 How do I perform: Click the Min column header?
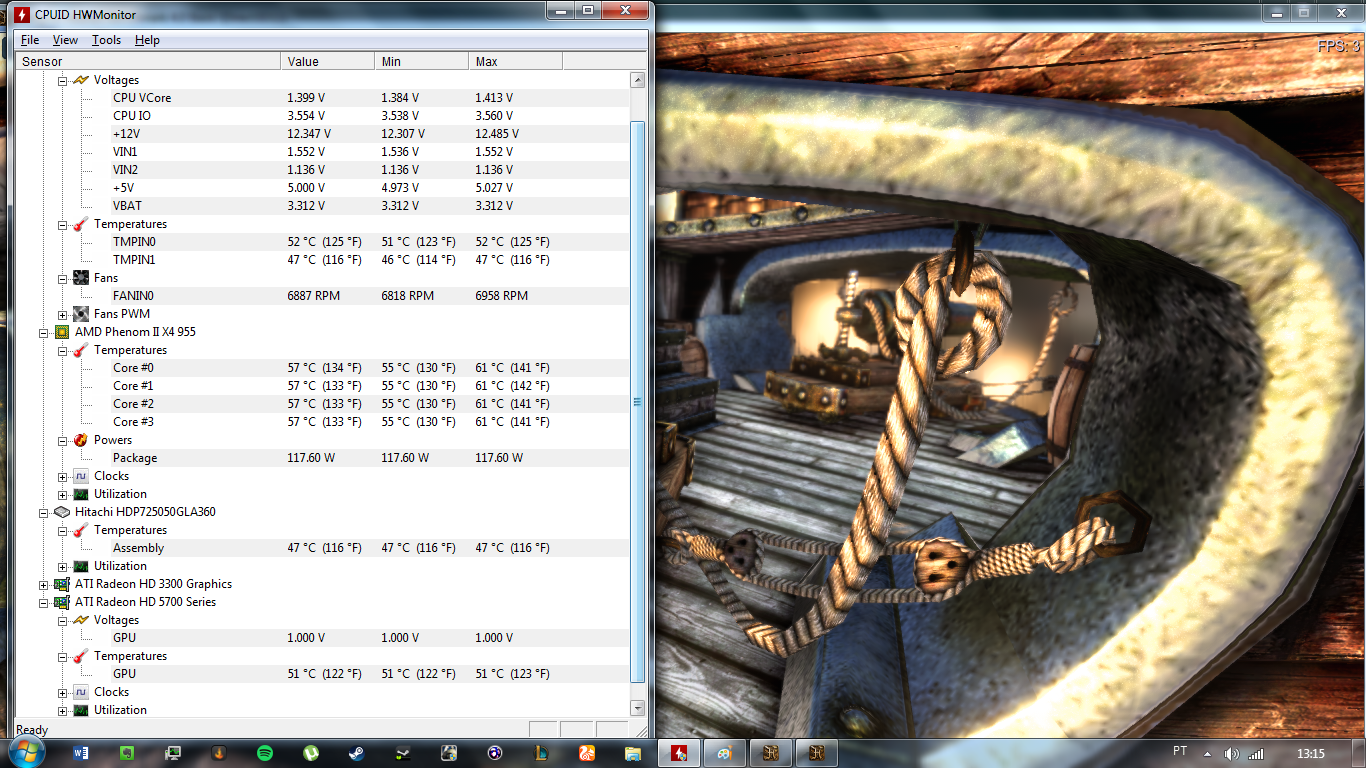(x=422, y=61)
